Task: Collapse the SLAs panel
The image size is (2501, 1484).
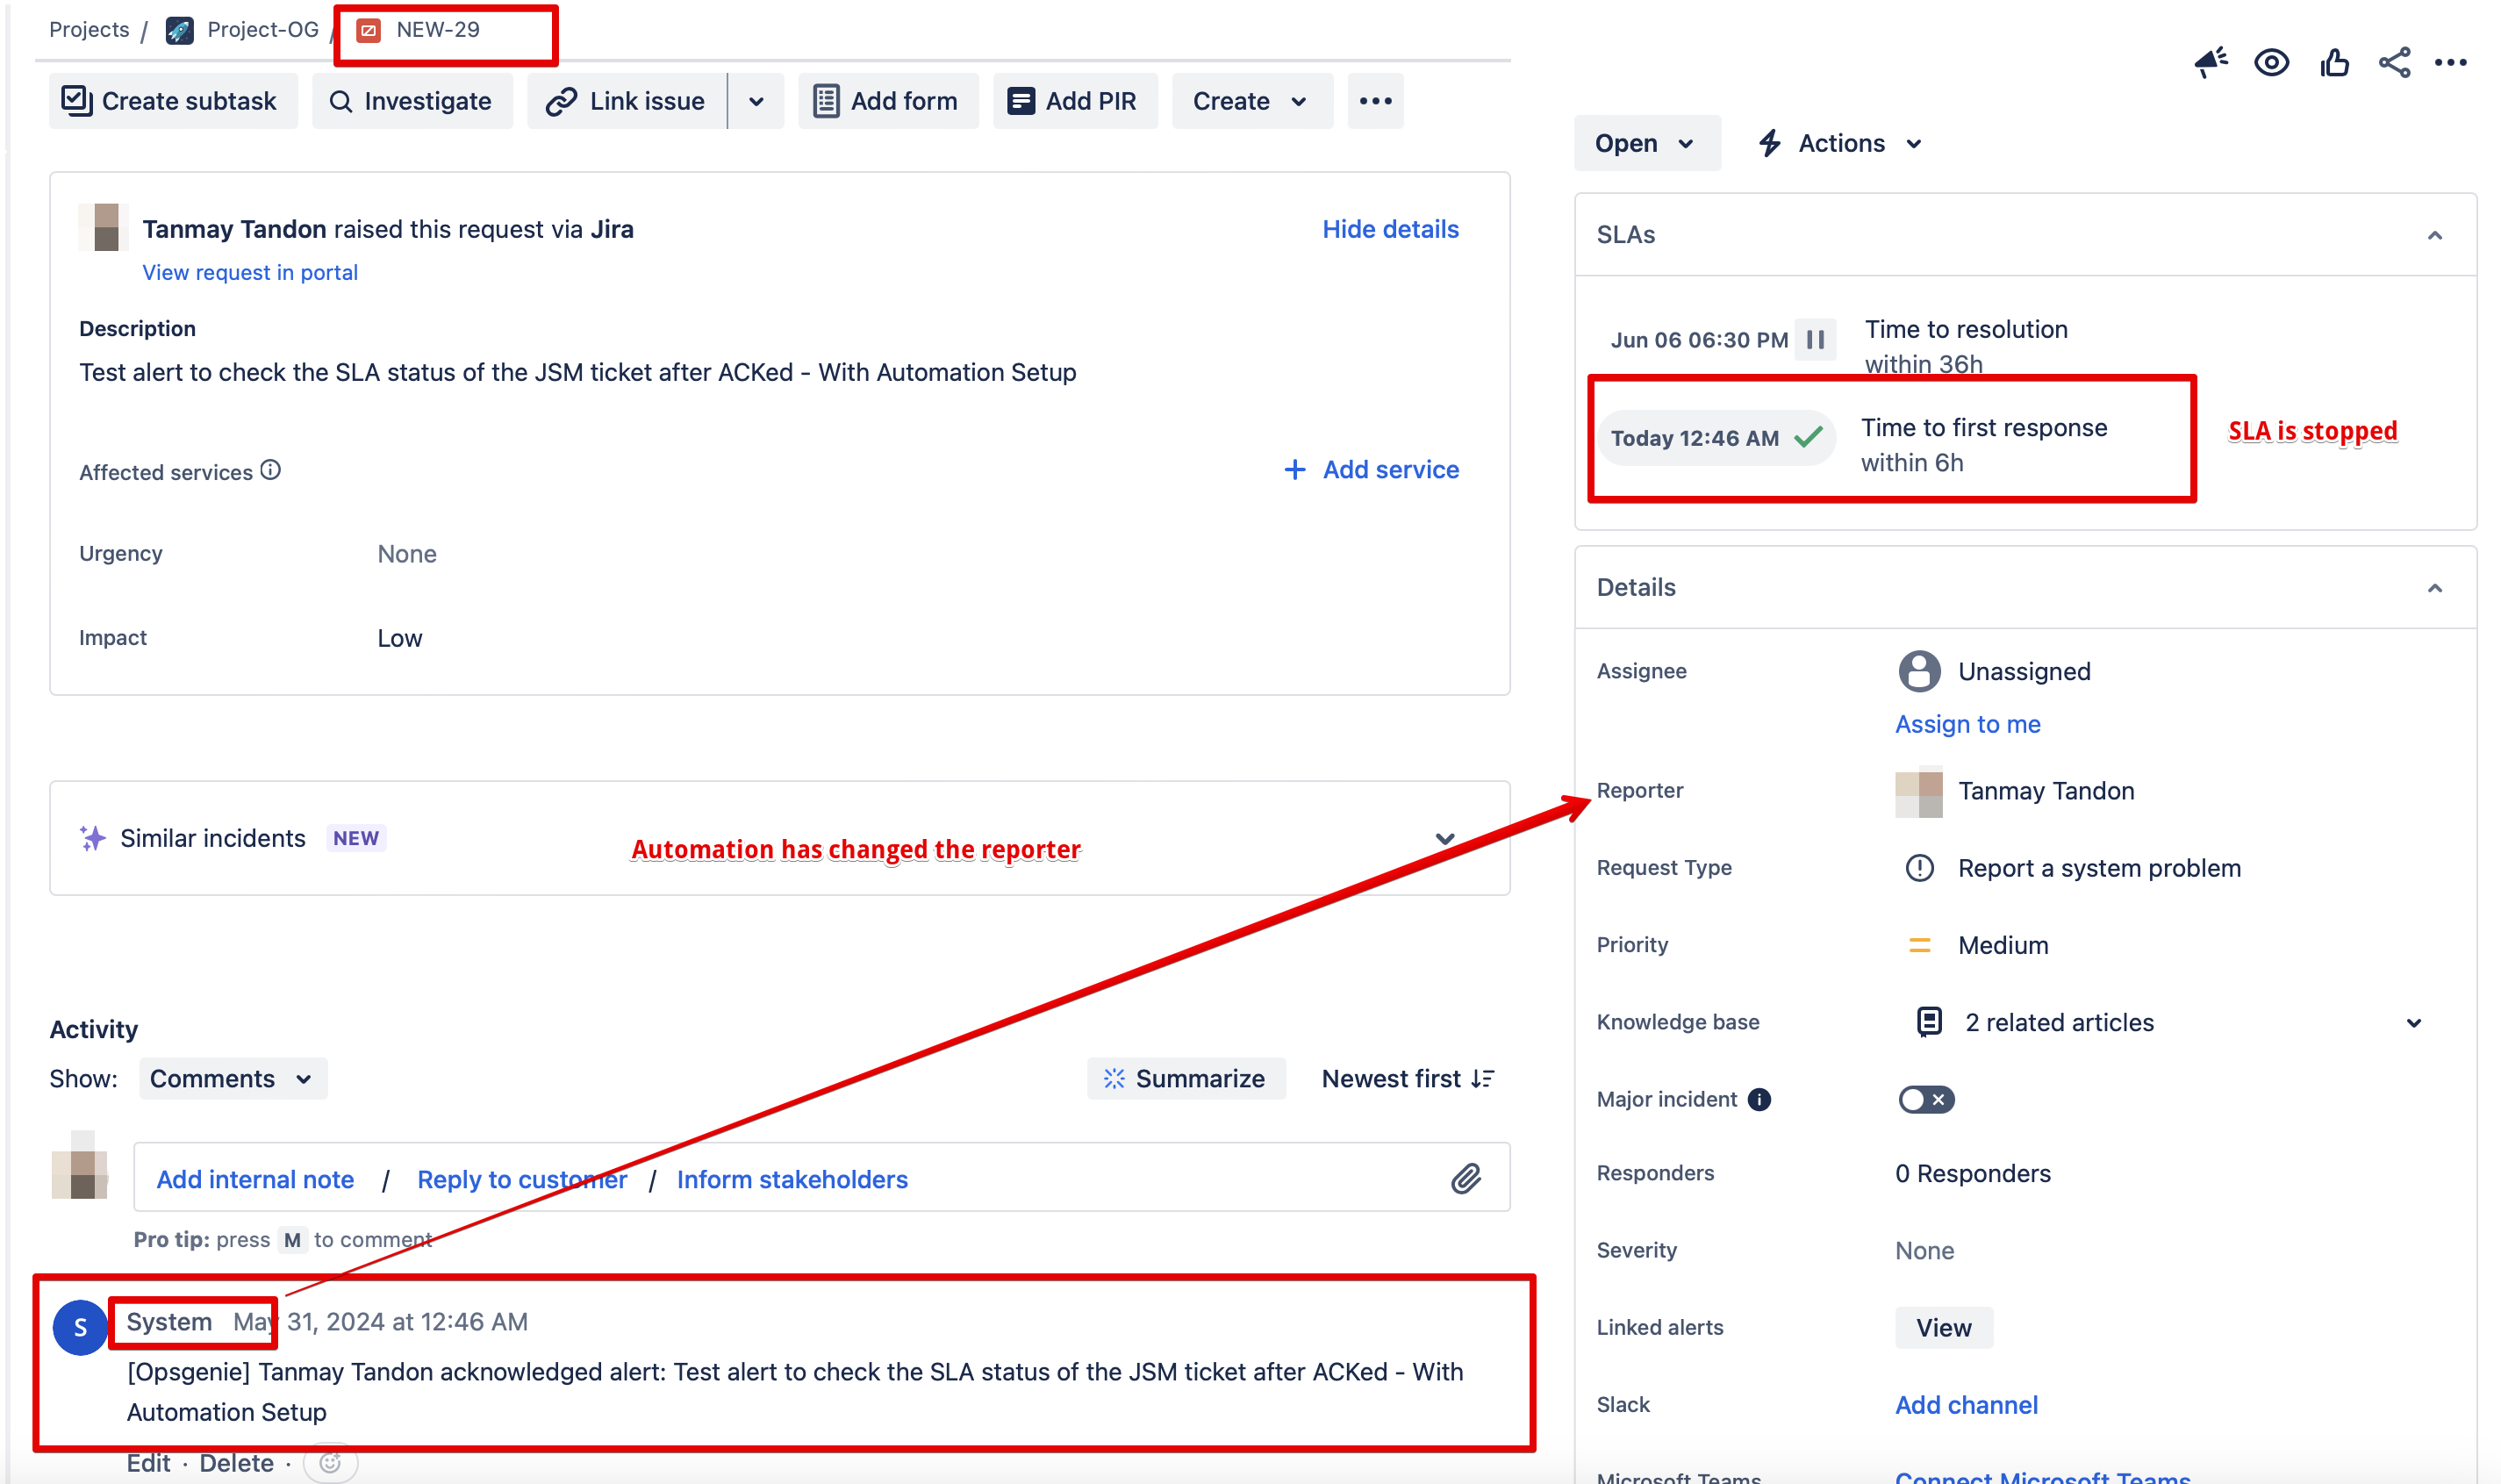Action: [x=2435, y=235]
